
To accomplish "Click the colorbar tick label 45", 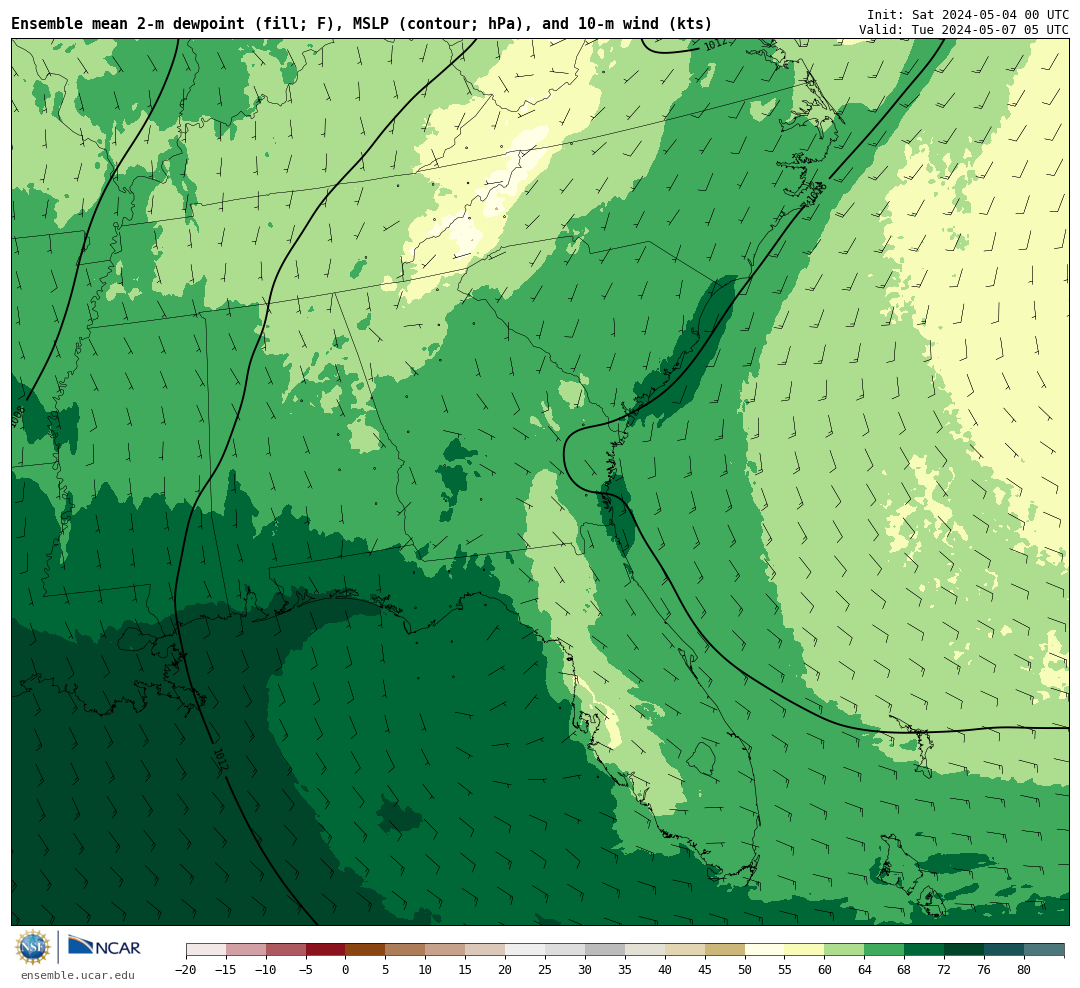I will (x=705, y=969).
